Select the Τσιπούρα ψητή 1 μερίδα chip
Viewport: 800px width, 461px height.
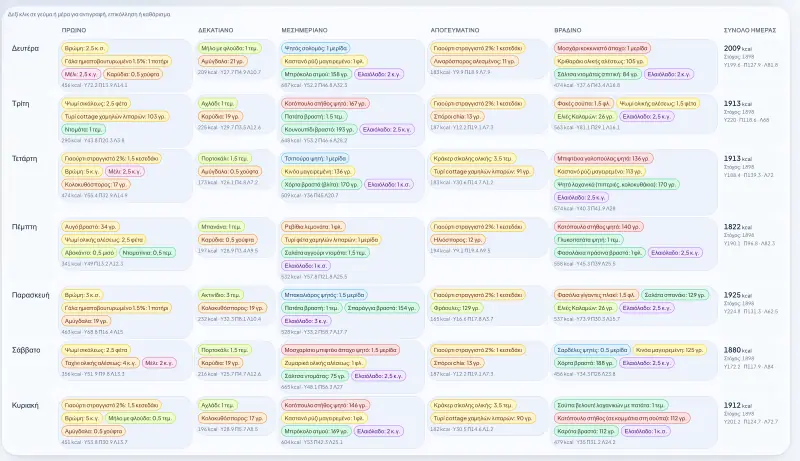[315, 159]
